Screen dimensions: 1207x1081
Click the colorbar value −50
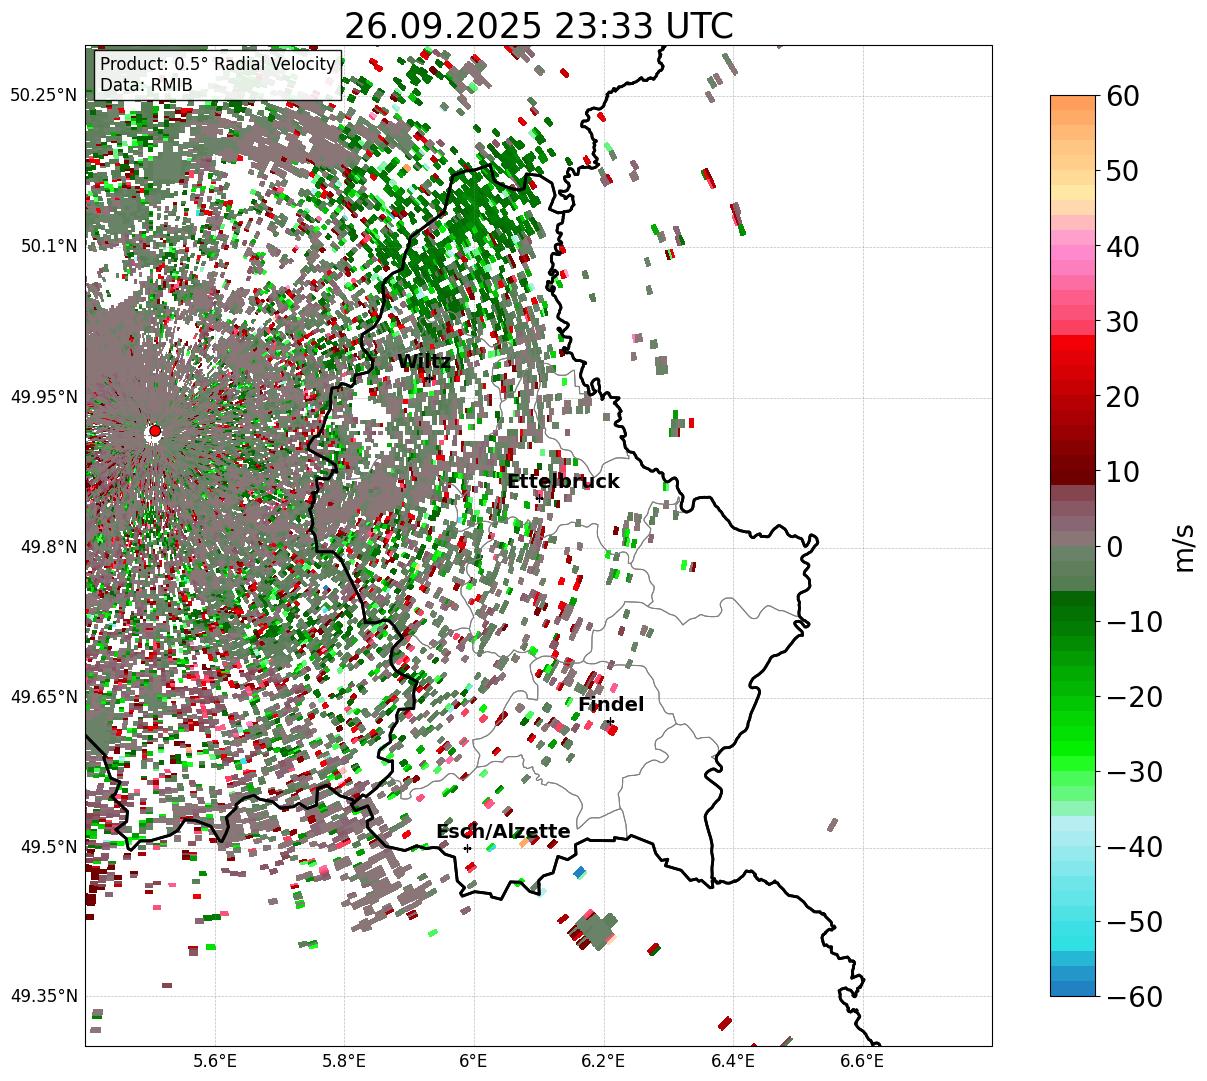click(x=1134, y=922)
